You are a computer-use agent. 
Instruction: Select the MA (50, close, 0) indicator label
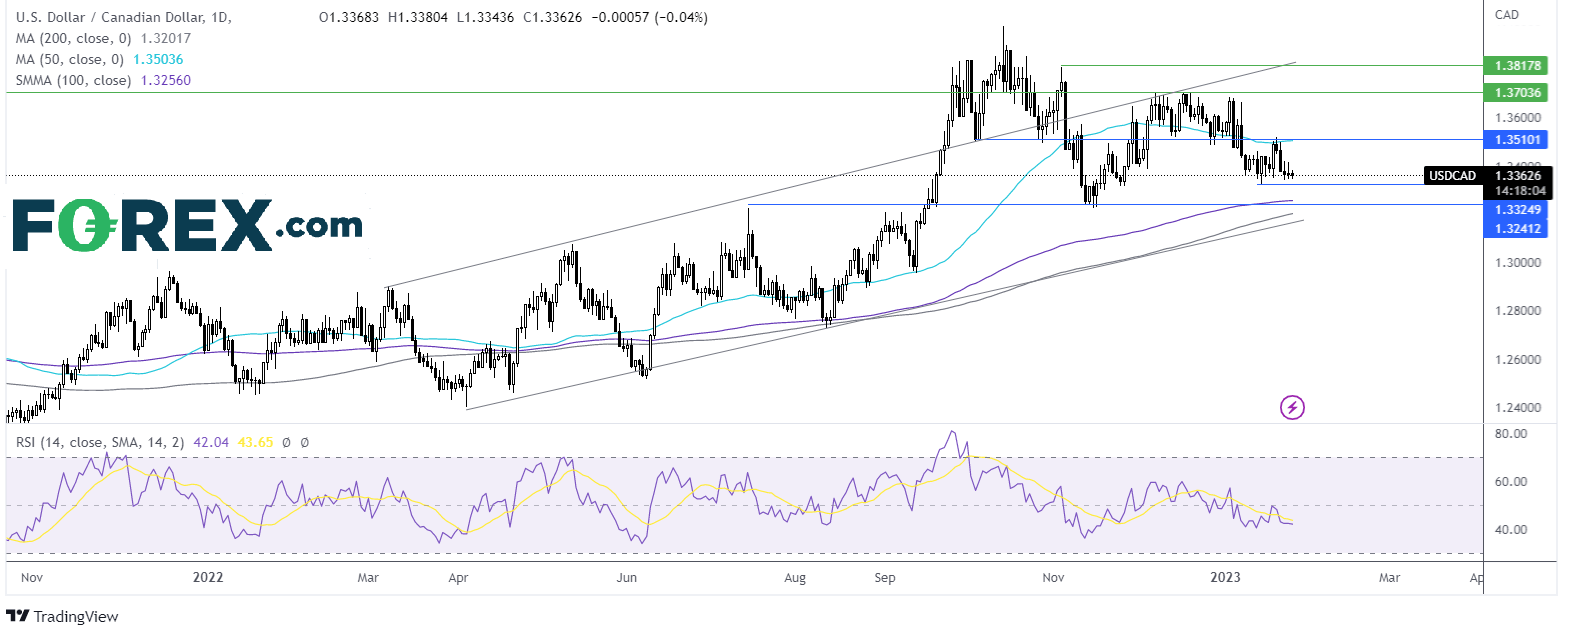coord(70,59)
